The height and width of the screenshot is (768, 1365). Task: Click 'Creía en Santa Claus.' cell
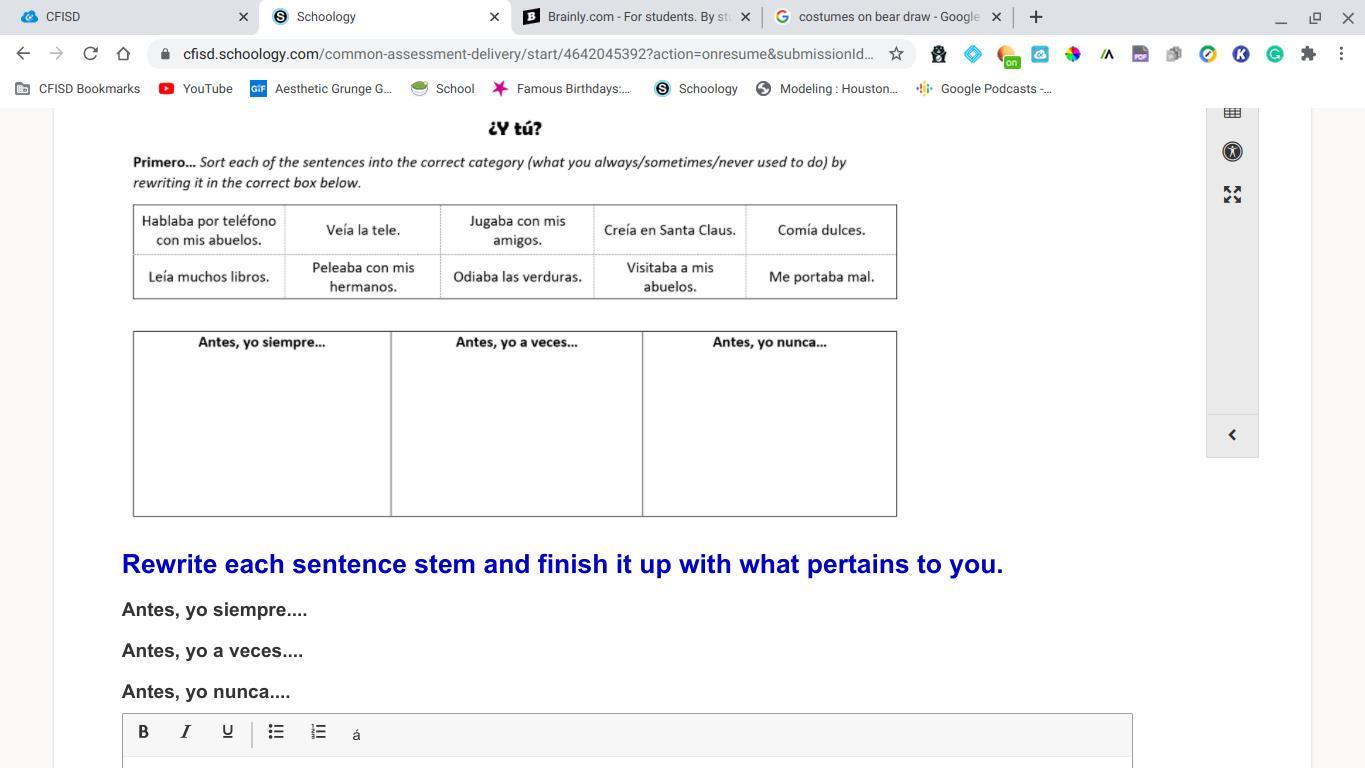[670, 230]
